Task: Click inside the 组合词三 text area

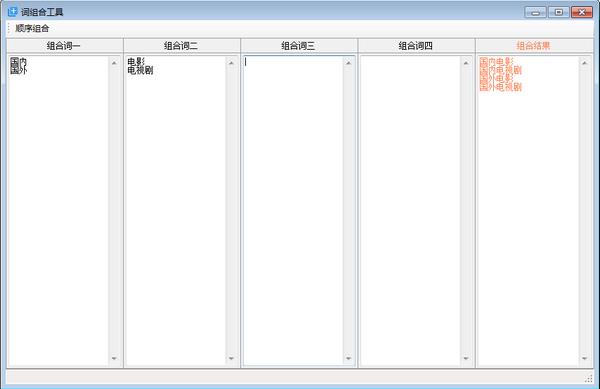Action: 293,211
